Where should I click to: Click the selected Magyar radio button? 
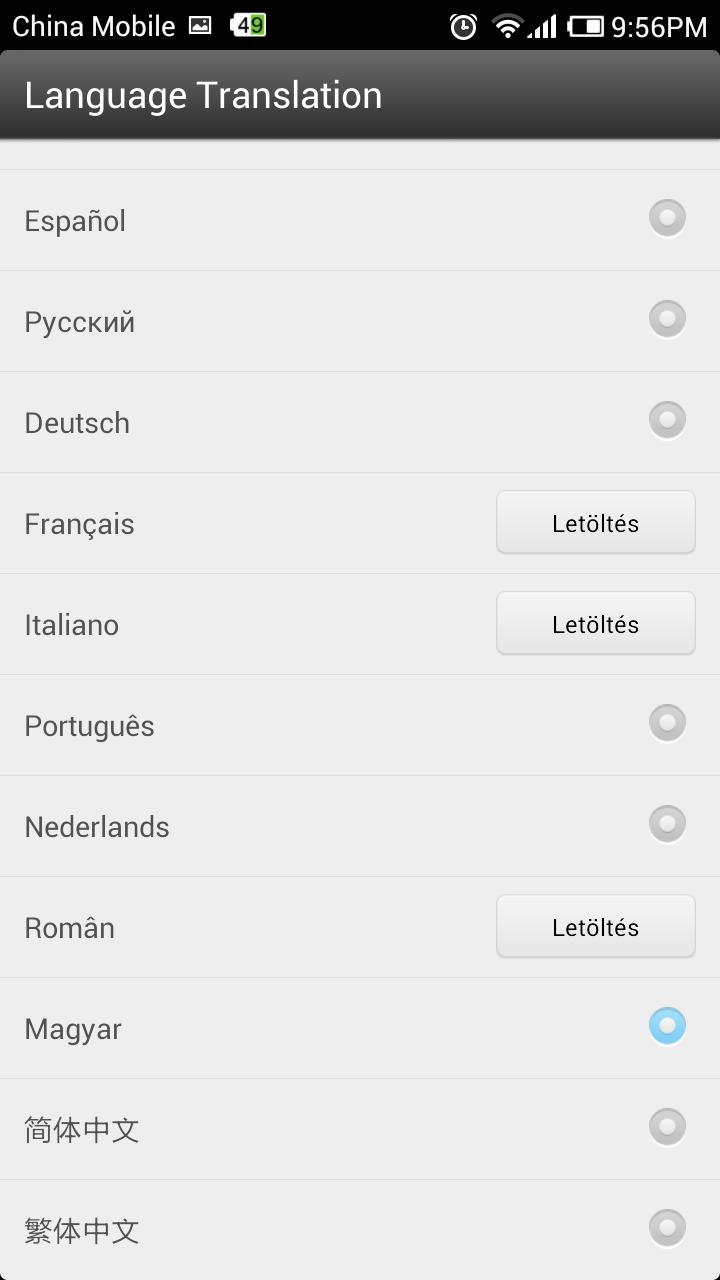tap(667, 1026)
